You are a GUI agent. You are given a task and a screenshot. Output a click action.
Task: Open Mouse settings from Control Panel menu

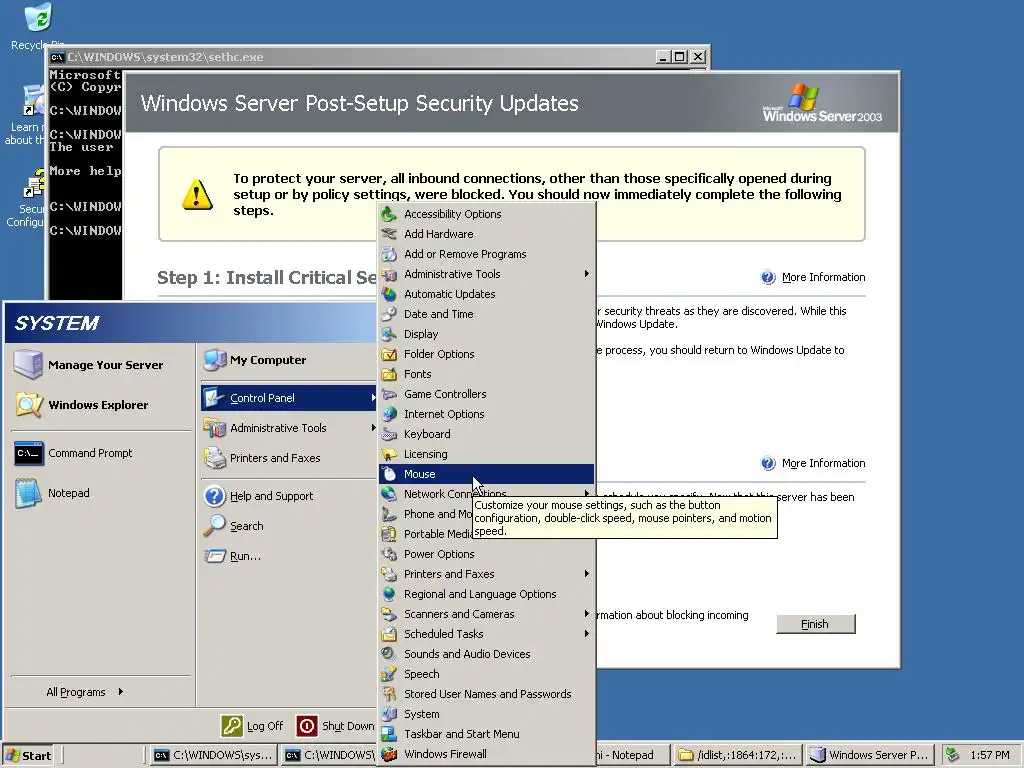pyautogui.click(x=487, y=474)
